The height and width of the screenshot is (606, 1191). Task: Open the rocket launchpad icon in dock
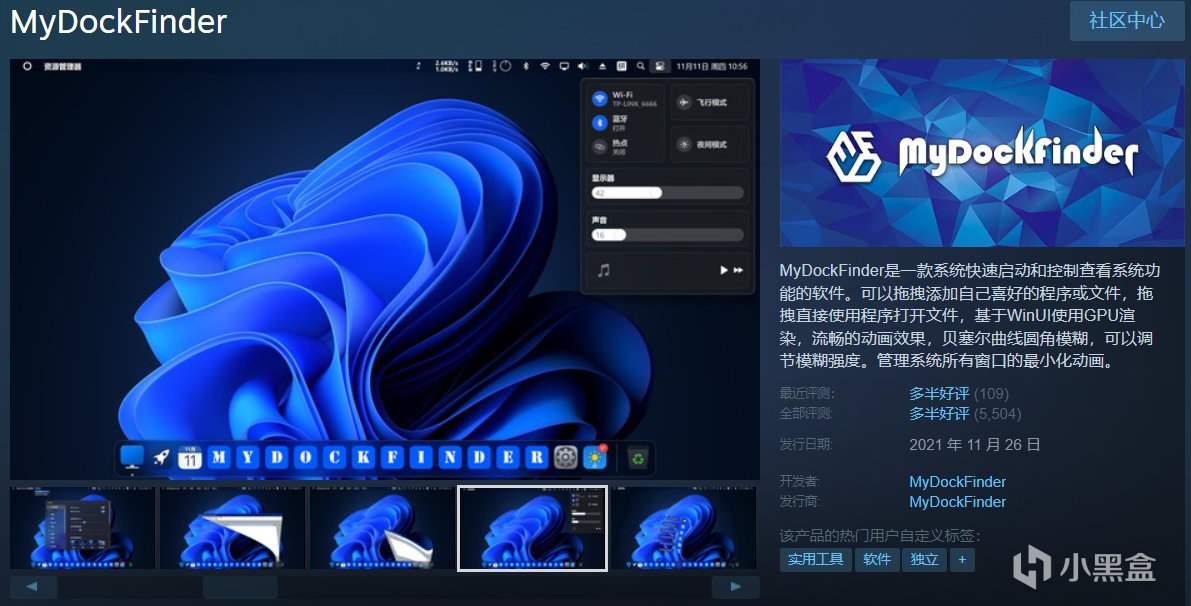(161, 457)
